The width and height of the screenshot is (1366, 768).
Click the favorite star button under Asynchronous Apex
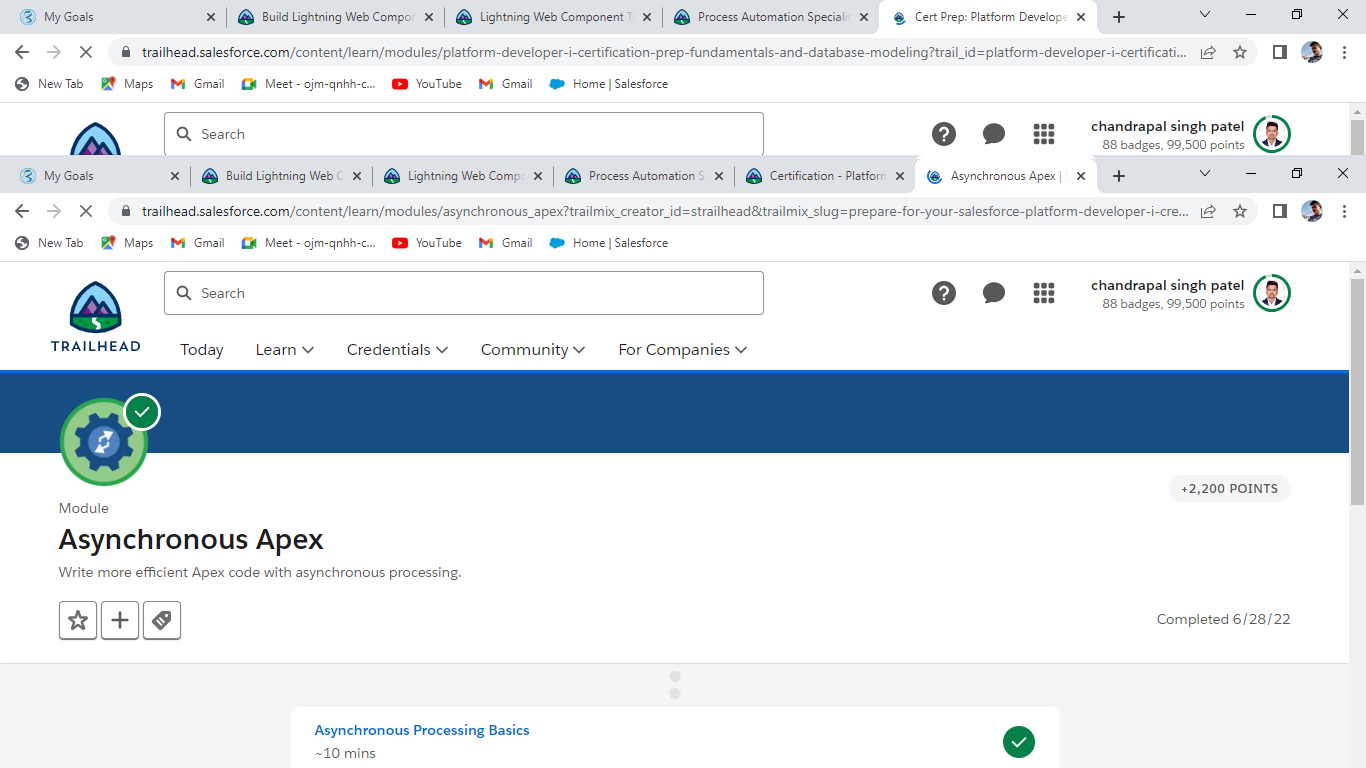point(78,620)
